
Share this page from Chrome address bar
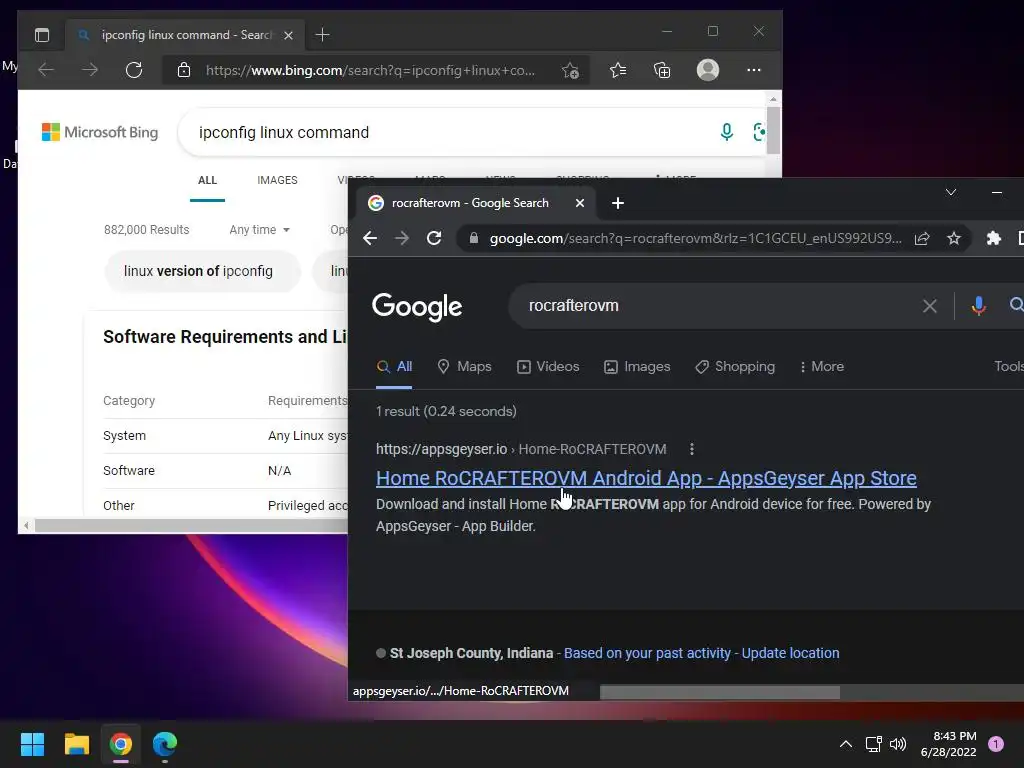pos(922,238)
